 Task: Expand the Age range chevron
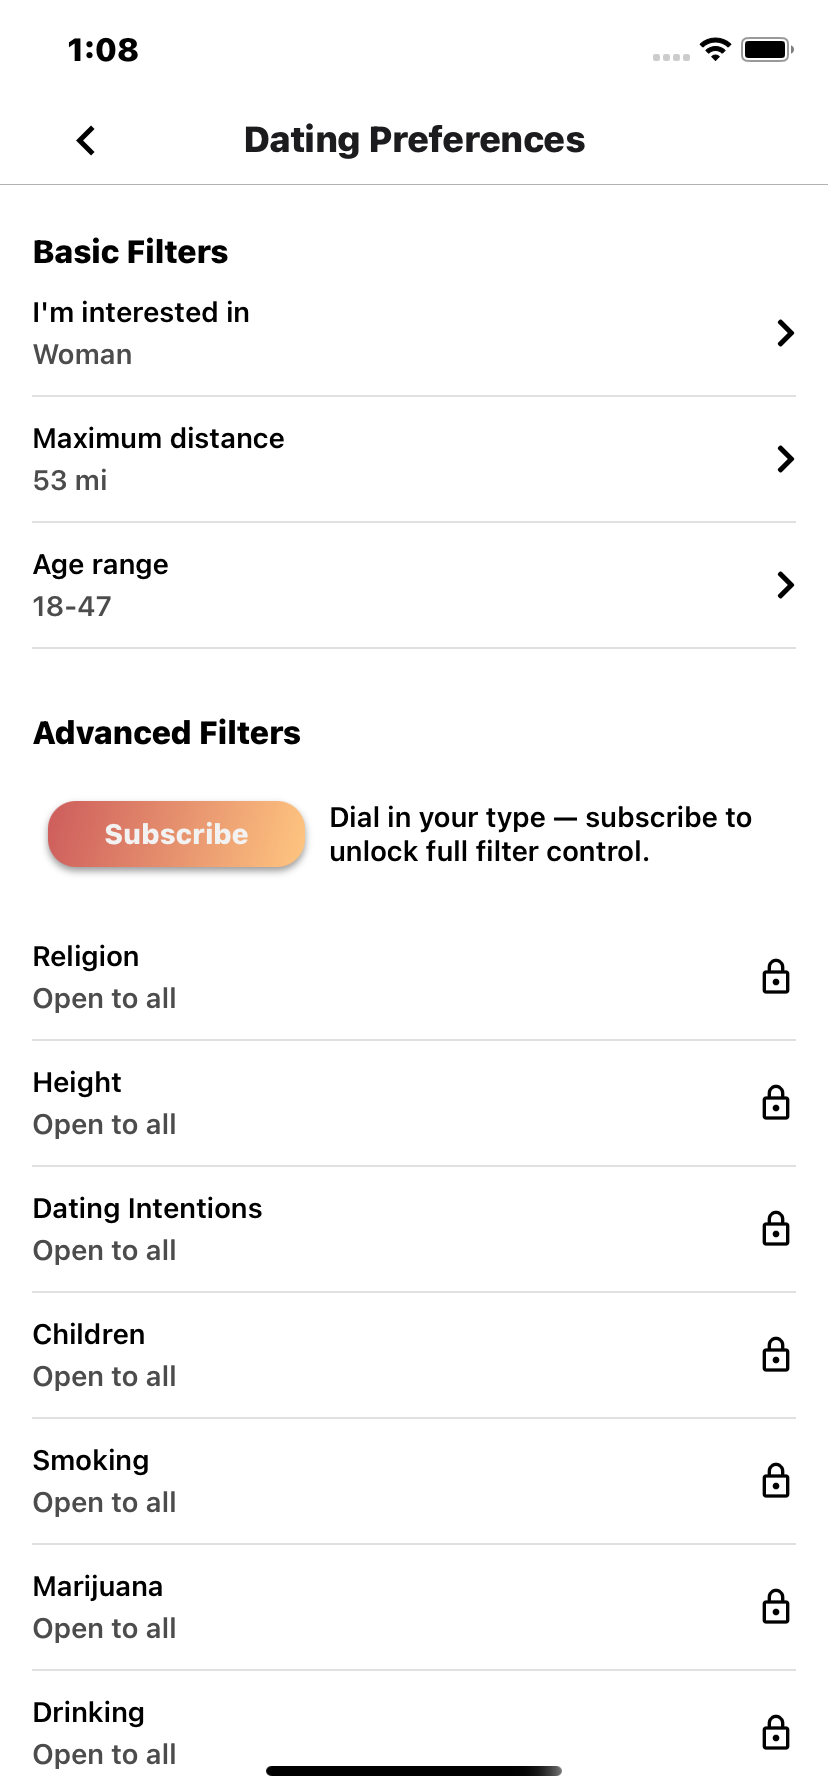[786, 585]
